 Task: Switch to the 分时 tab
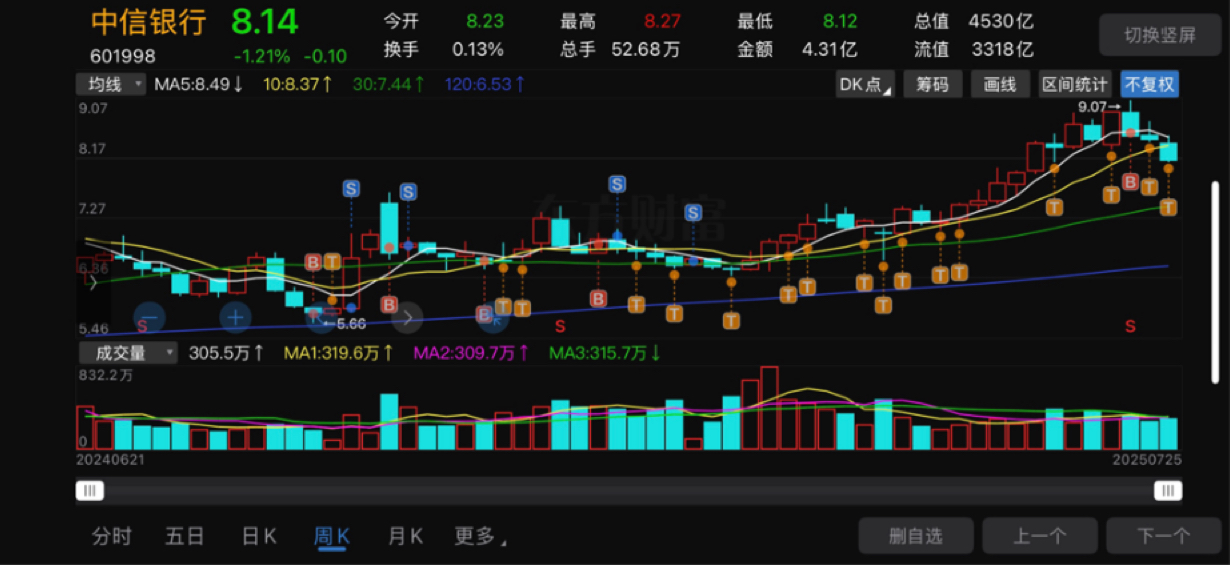coord(112,537)
